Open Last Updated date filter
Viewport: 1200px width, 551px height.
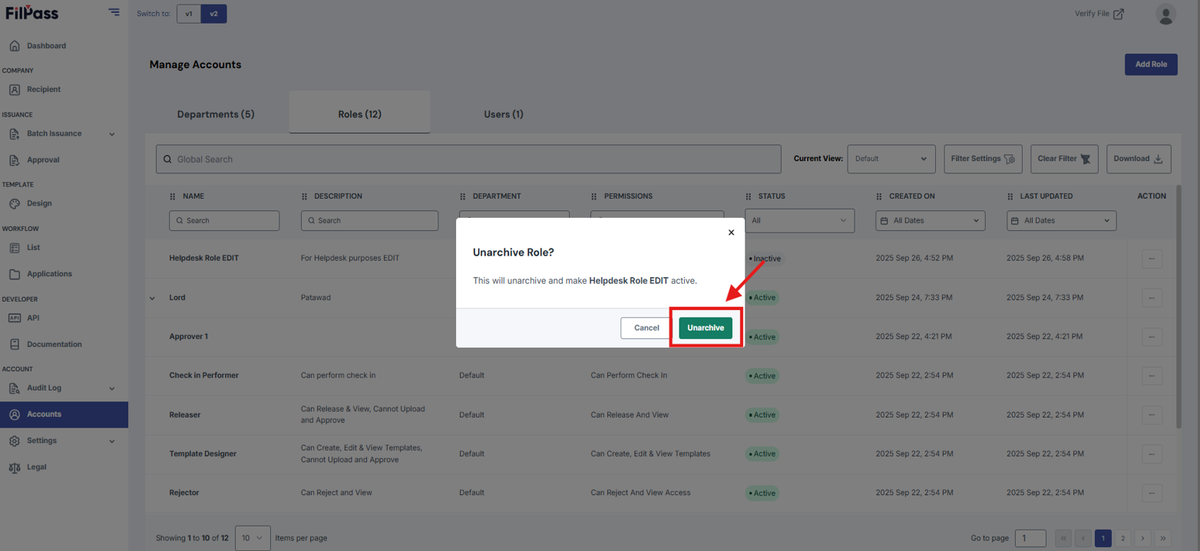tap(1061, 220)
